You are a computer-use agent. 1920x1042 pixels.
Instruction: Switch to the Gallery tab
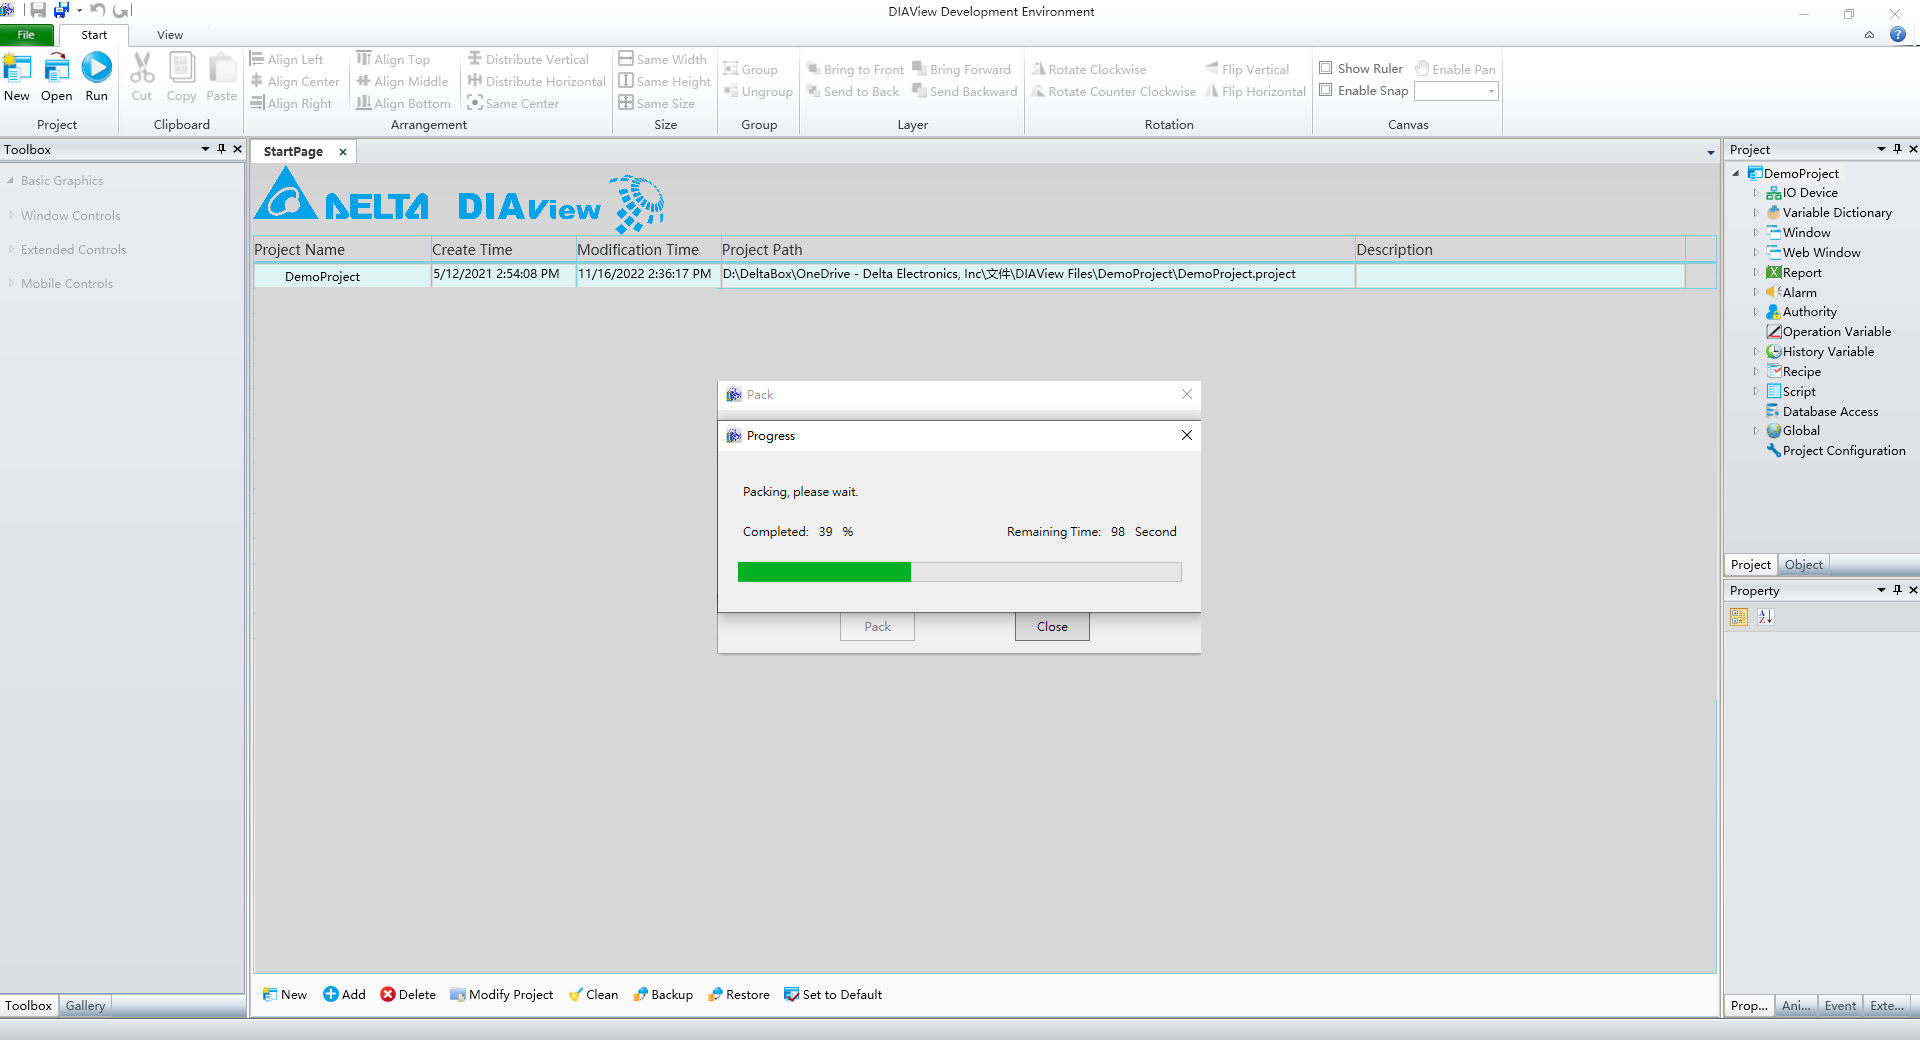[85, 1006]
